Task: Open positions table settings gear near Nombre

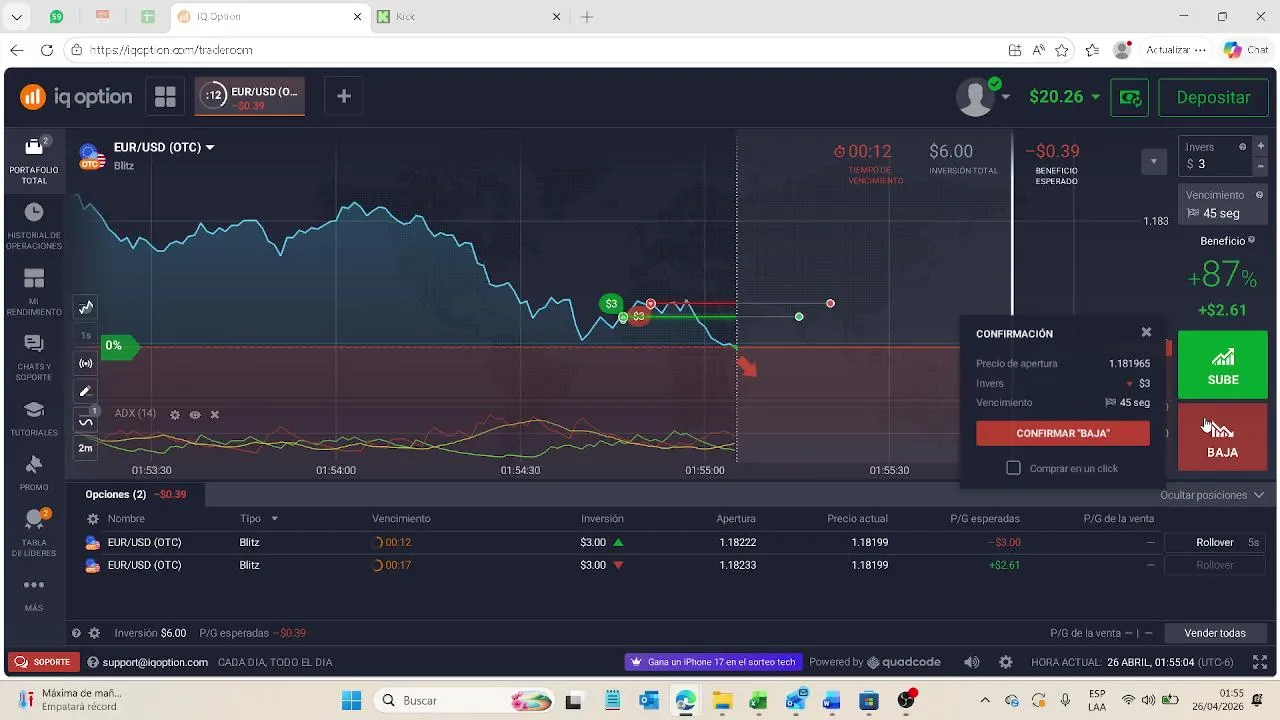Action: pos(93,519)
